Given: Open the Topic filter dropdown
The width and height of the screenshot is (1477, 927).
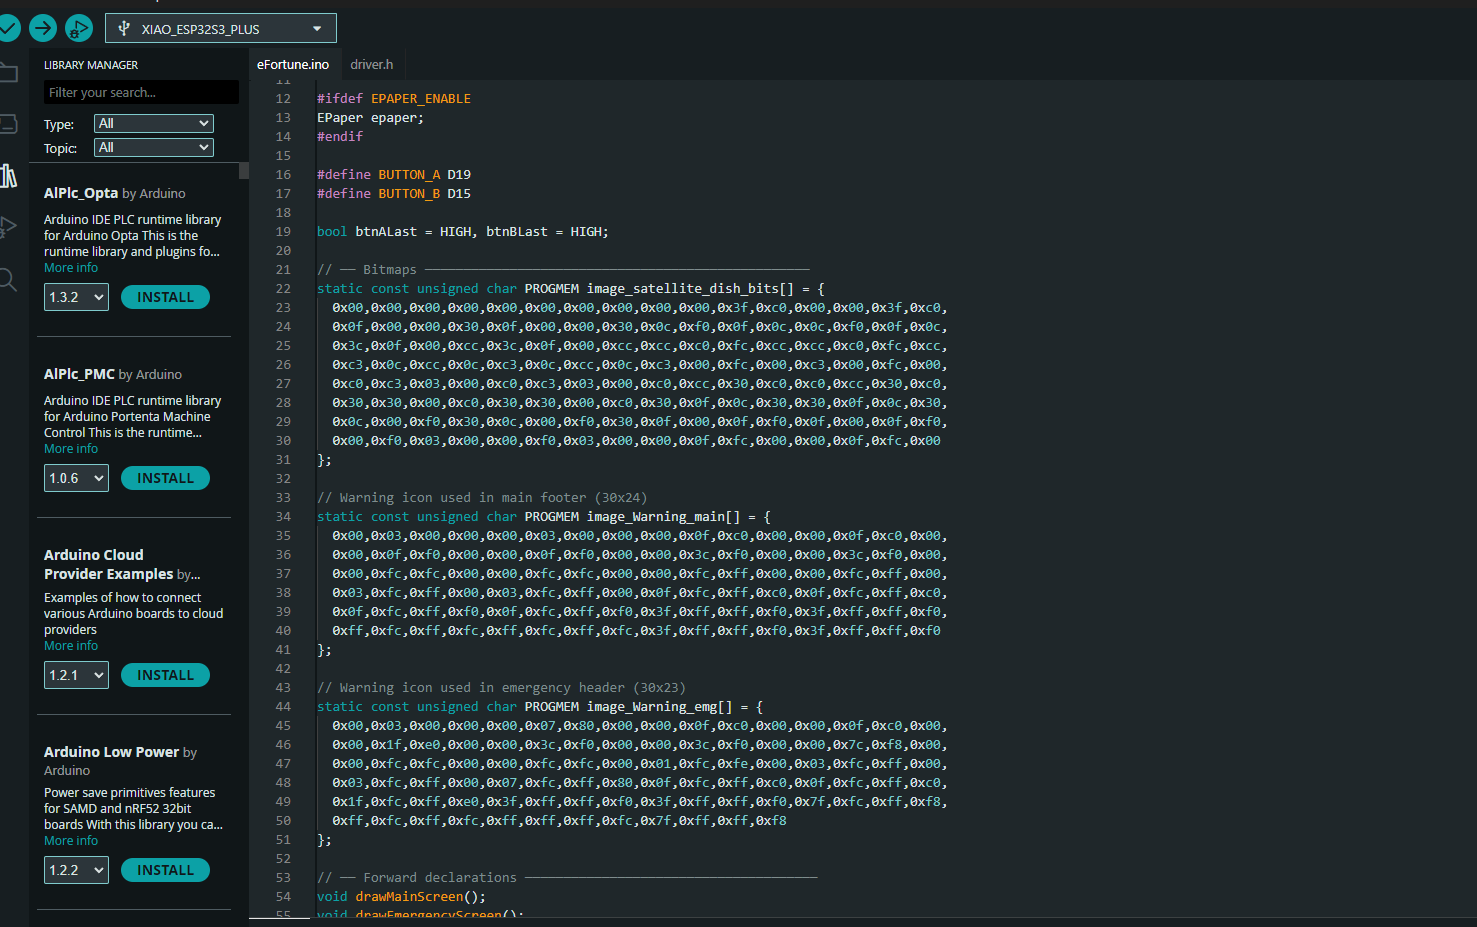Looking at the screenshot, I should pyautogui.click(x=153, y=147).
